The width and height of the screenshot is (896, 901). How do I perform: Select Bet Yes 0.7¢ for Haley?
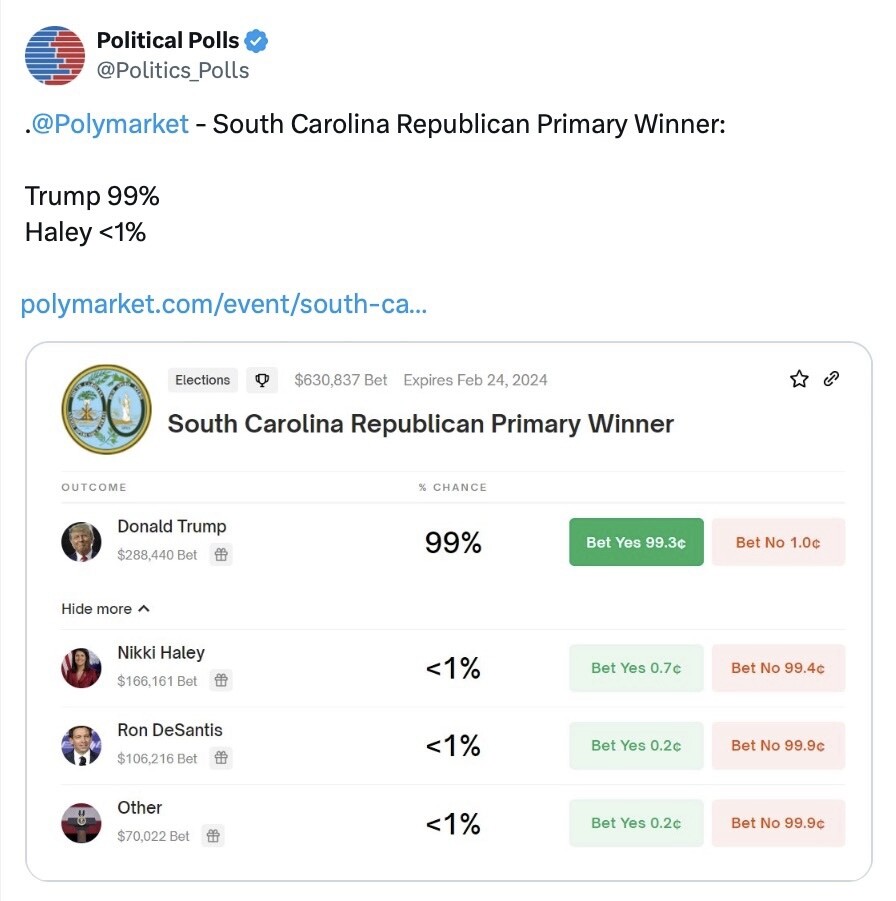pyautogui.click(x=636, y=668)
